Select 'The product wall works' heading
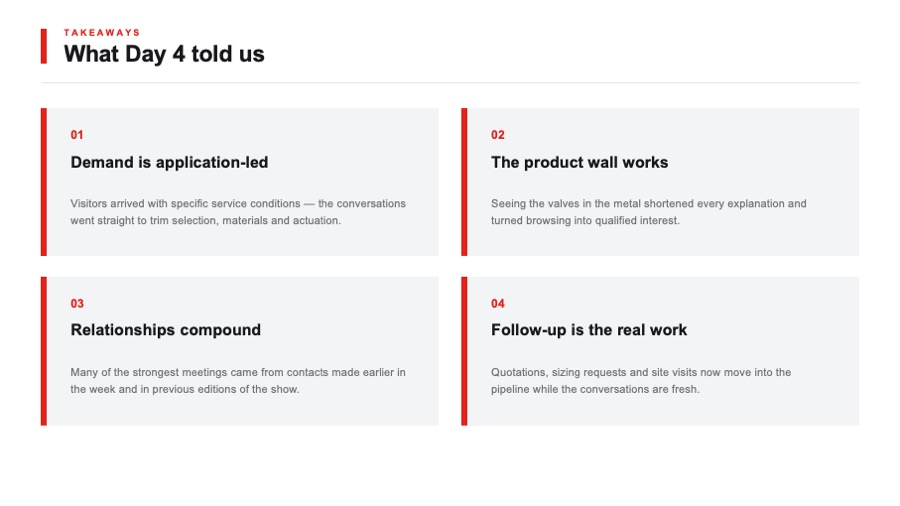The image size is (900, 506). 580,162
